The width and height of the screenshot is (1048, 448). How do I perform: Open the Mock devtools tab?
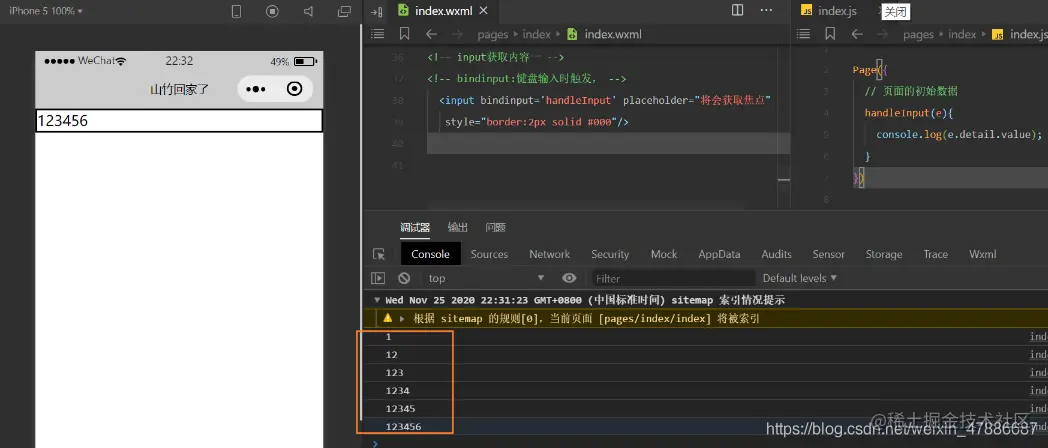(x=664, y=254)
